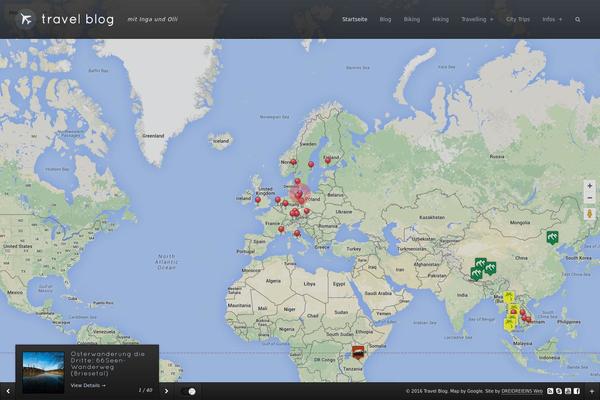The image size is (600, 400).
Task: Open the City Trips menu item
Action: (518, 20)
